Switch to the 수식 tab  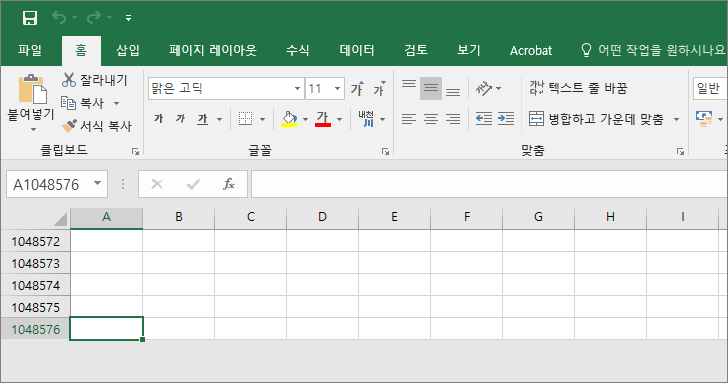pos(298,50)
